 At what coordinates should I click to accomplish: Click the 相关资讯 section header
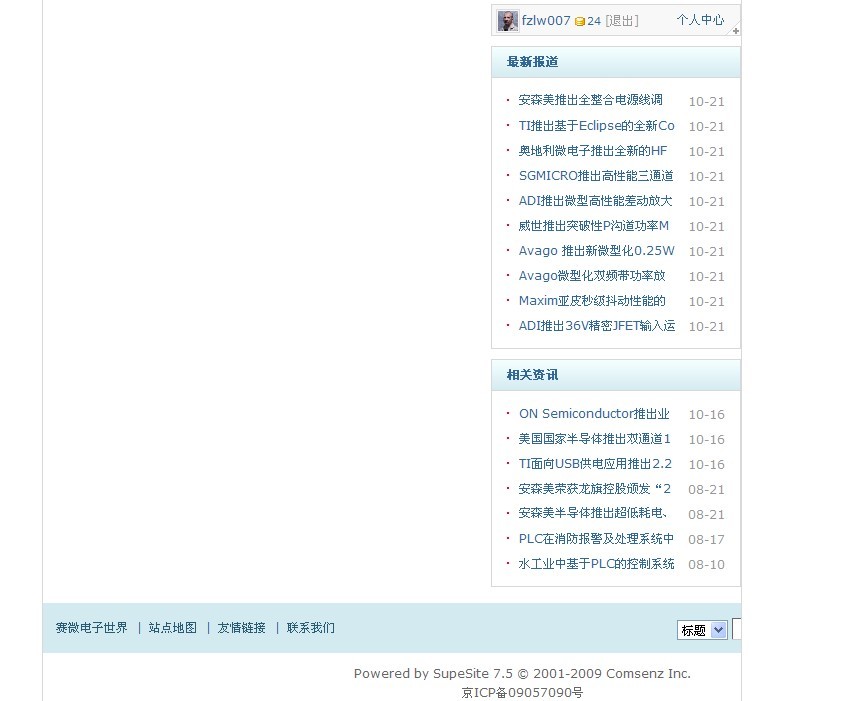(x=531, y=375)
